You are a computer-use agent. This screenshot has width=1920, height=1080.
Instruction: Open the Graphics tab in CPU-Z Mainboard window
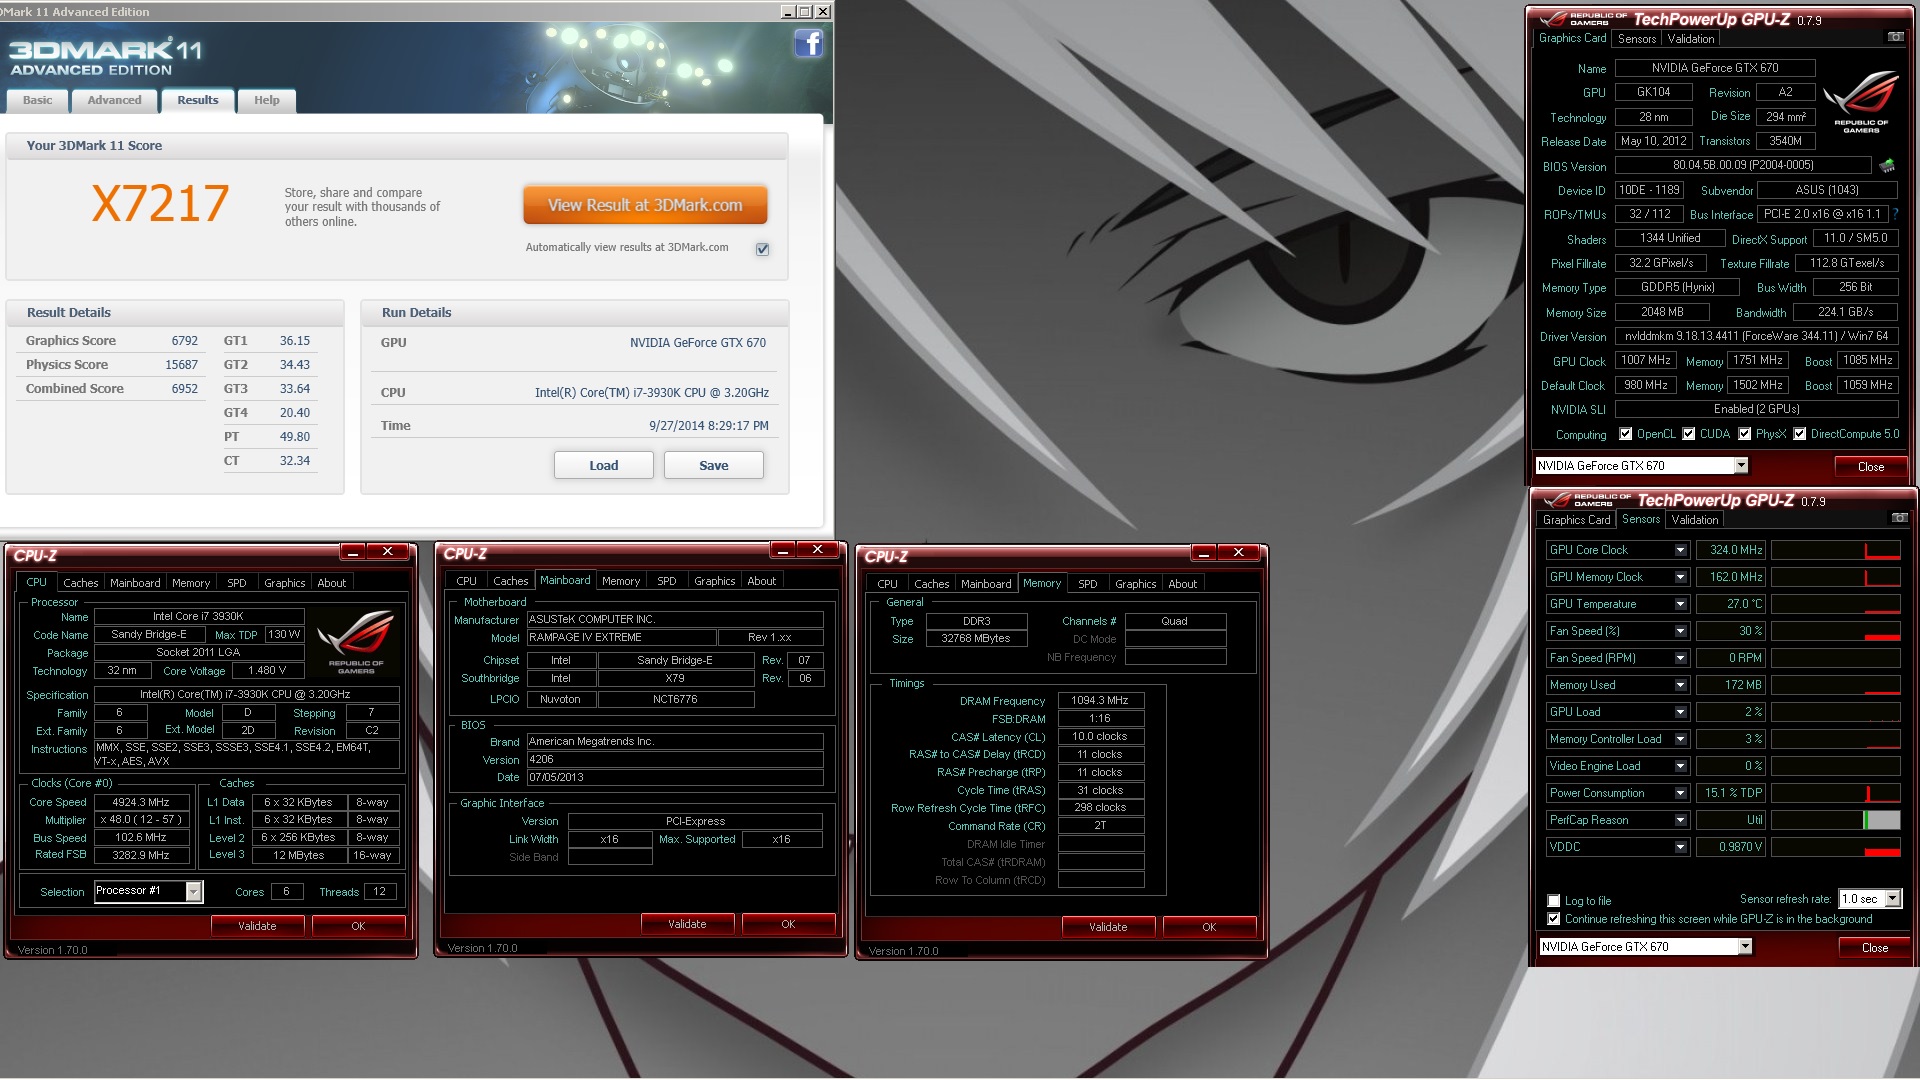pyautogui.click(x=715, y=581)
